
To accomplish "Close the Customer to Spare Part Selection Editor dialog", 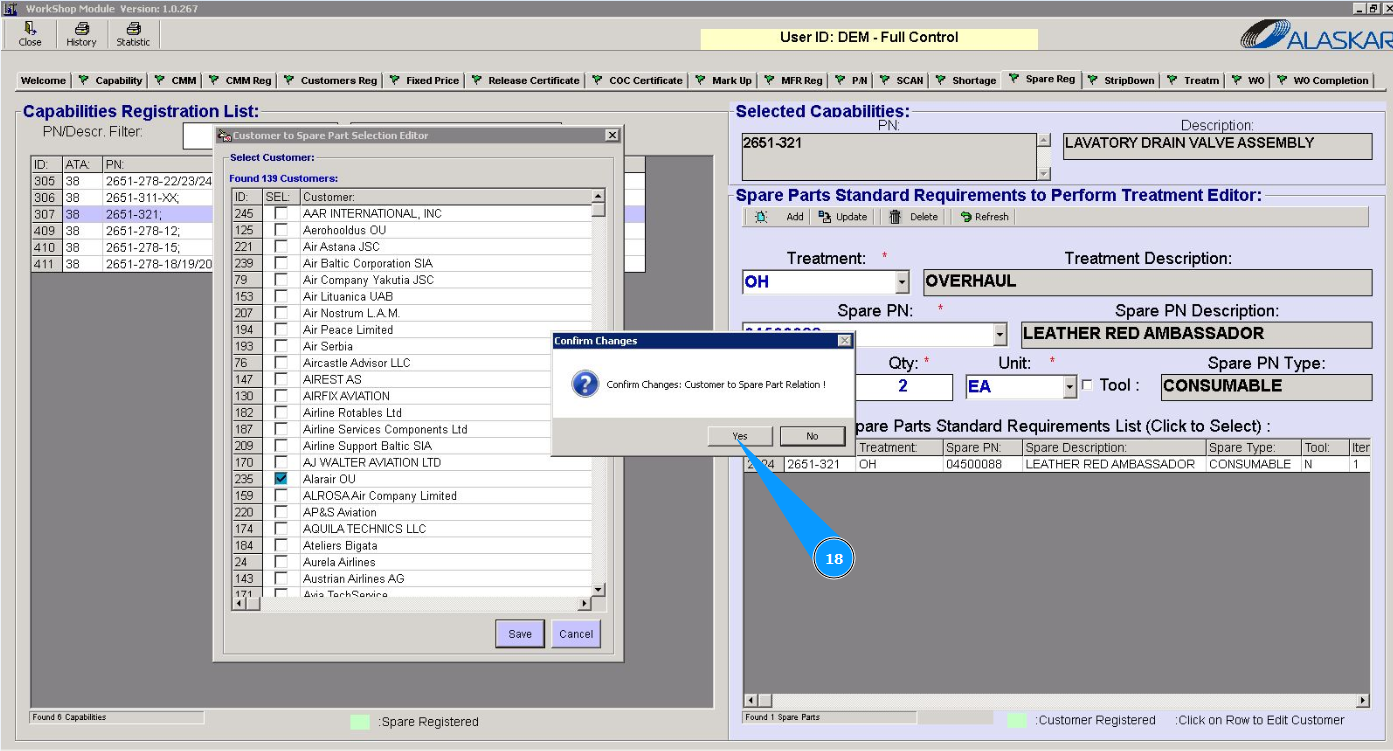I will click(x=612, y=135).
